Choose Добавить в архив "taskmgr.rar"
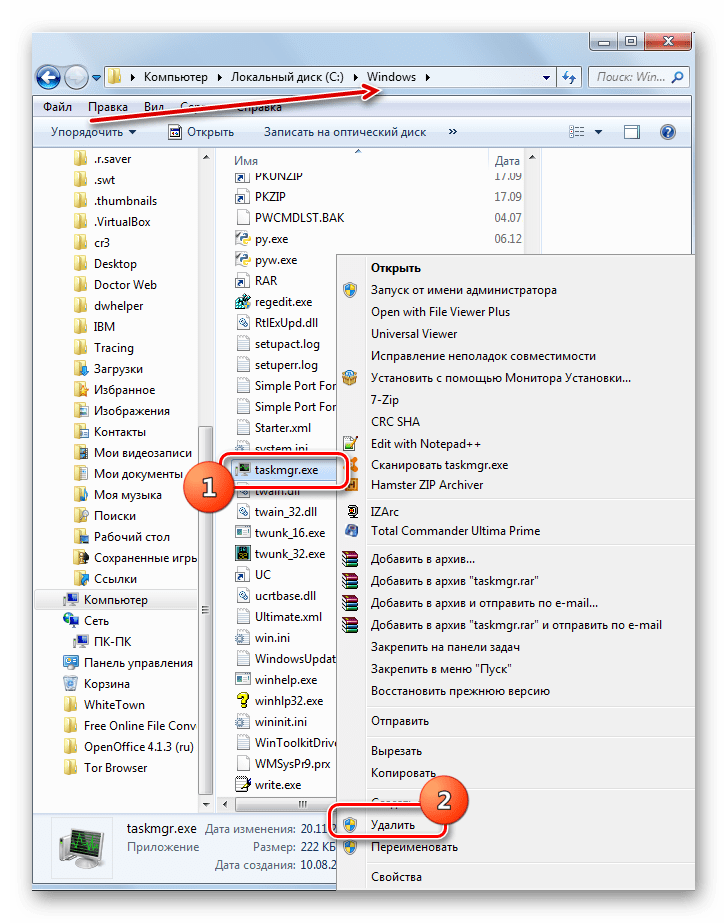The width and height of the screenshot is (727, 923). coord(454,581)
